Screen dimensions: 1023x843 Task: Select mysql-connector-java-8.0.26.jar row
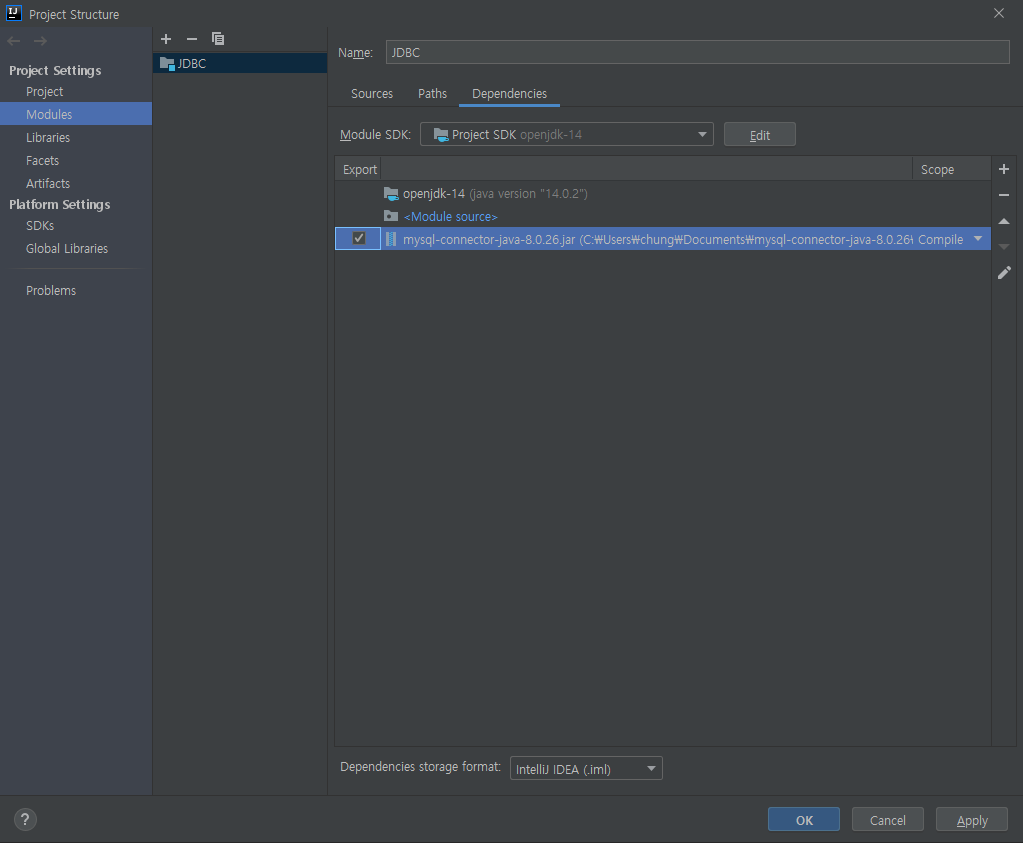663,239
